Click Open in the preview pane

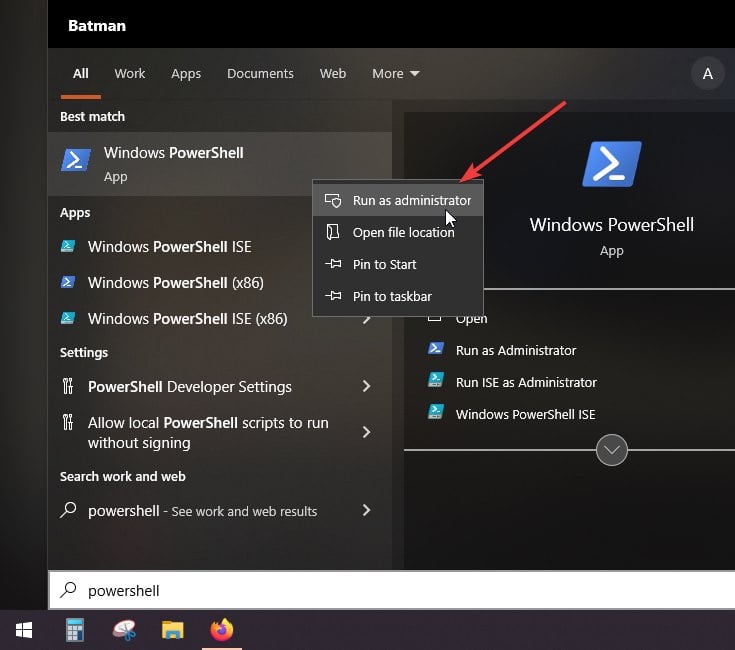[472, 319]
